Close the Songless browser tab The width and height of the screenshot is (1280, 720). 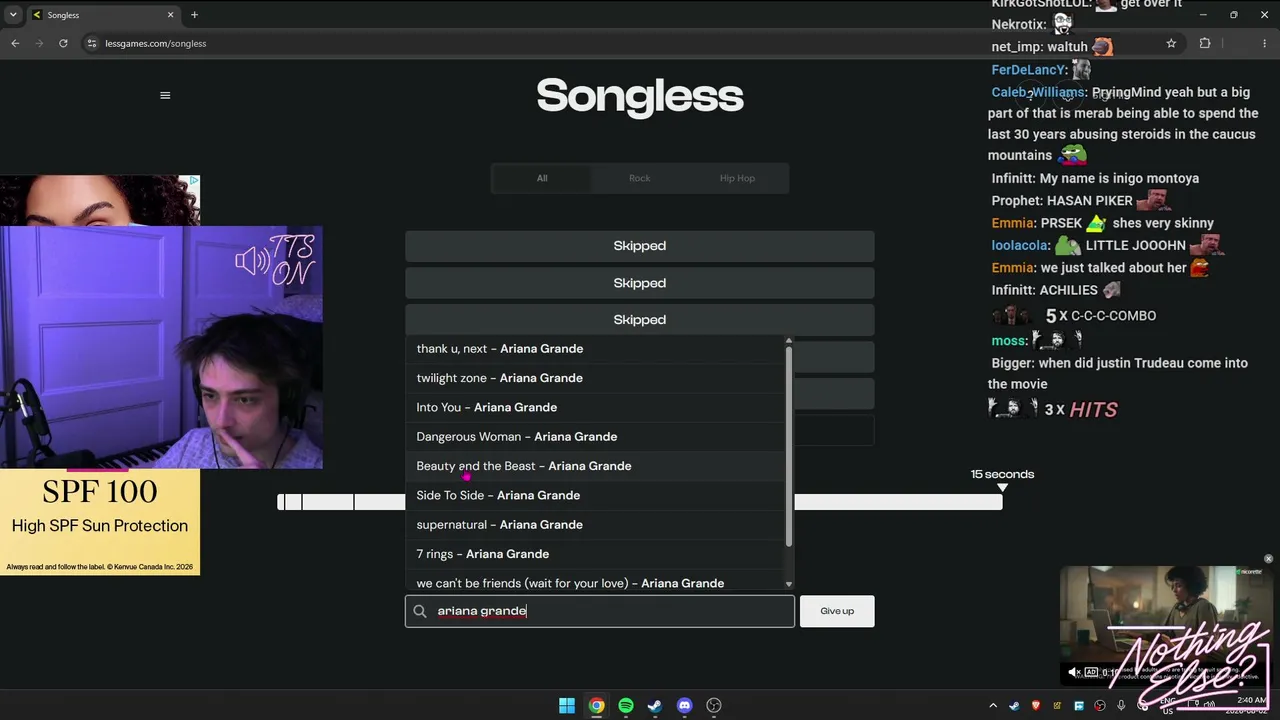coord(170,15)
